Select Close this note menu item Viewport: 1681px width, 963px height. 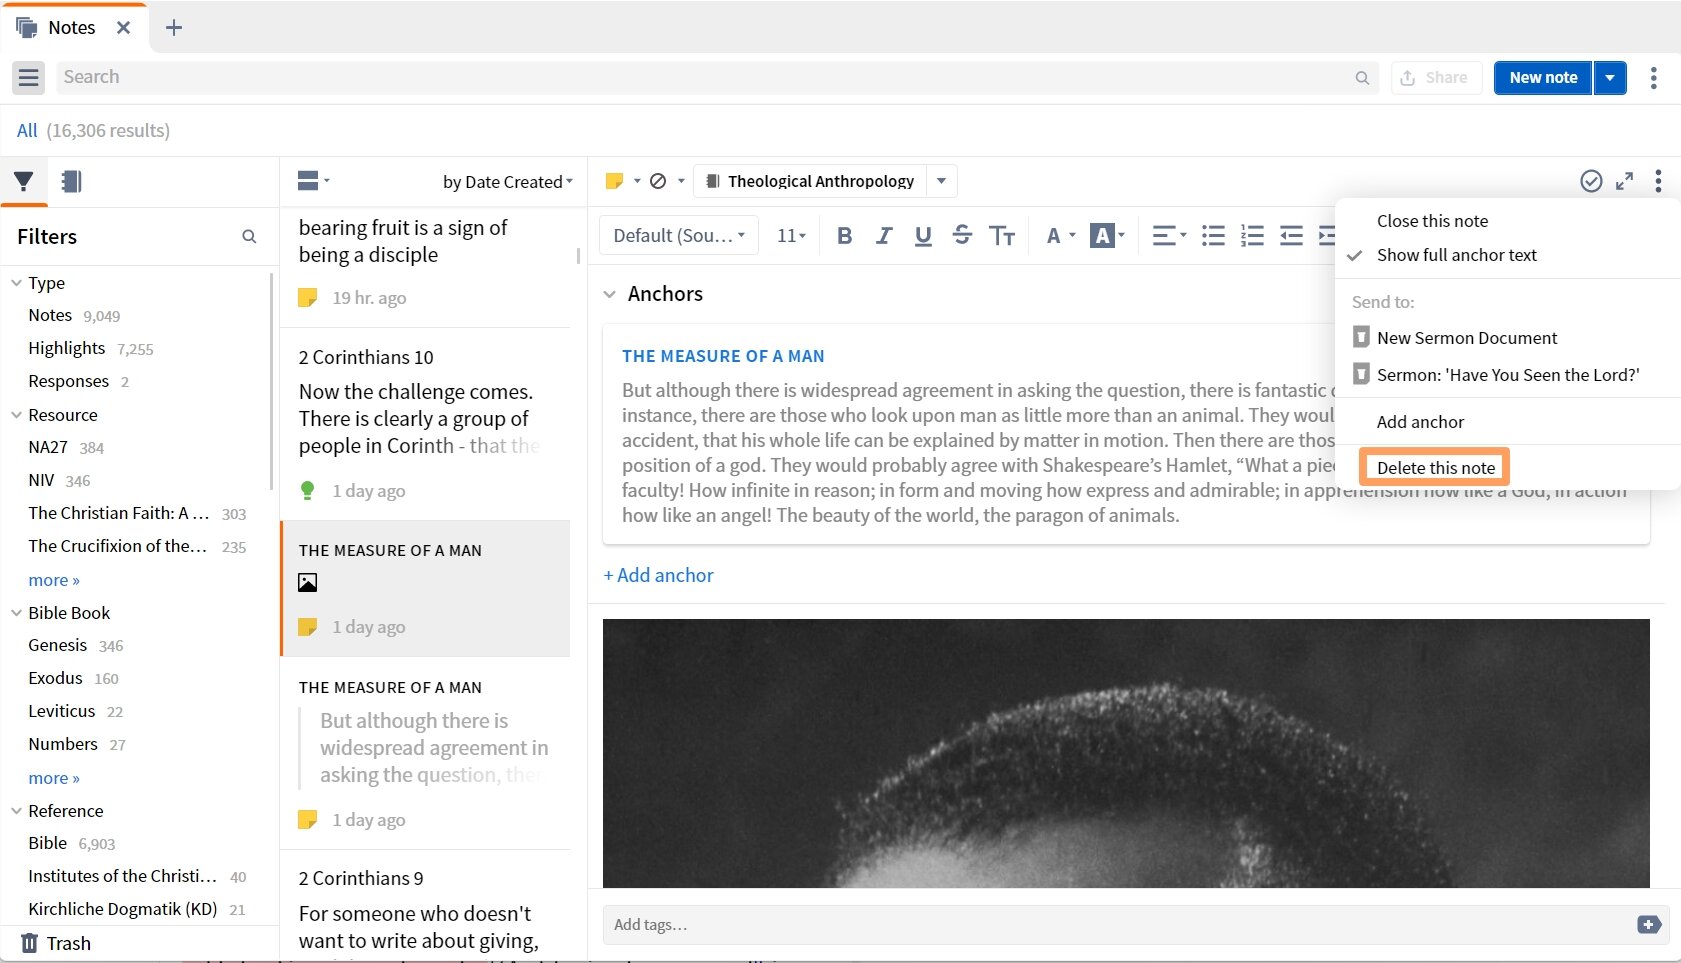click(x=1432, y=221)
